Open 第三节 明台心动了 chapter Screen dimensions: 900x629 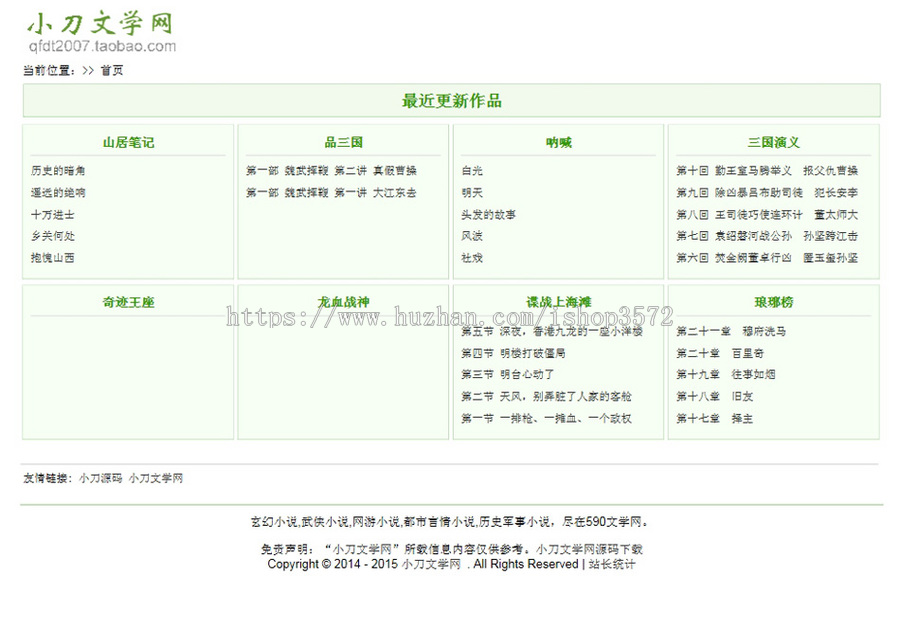[507, 374]
